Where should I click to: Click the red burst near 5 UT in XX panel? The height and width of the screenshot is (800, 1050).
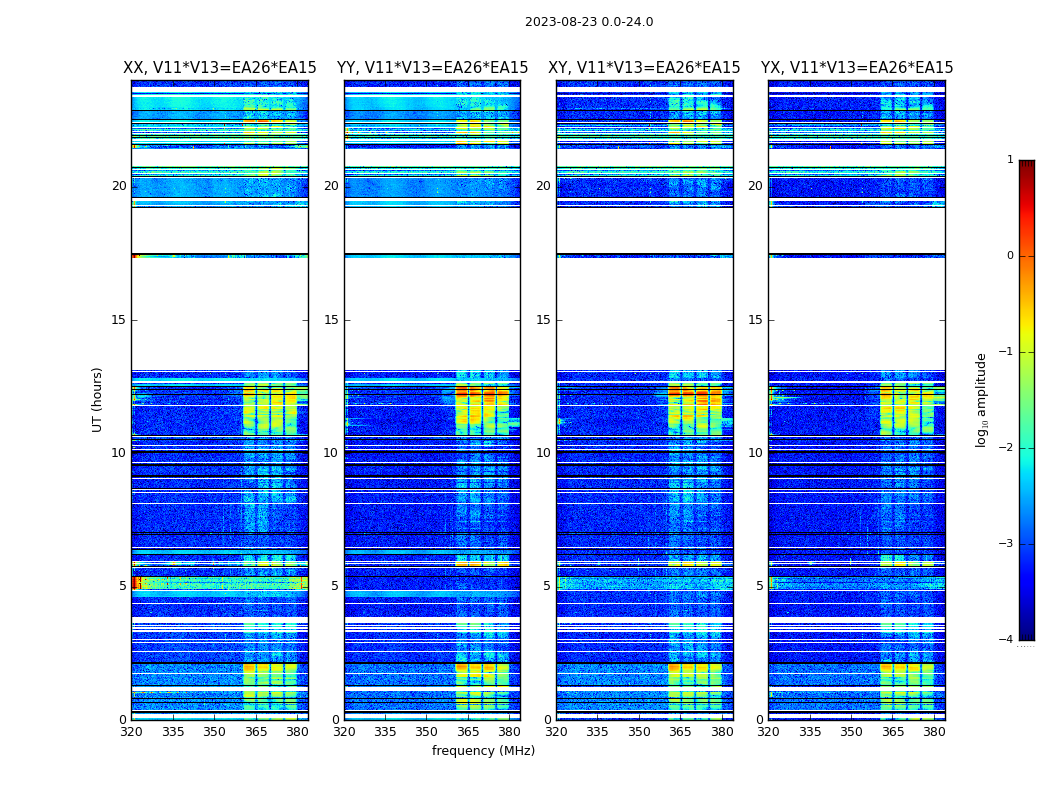tap(137, 583)
